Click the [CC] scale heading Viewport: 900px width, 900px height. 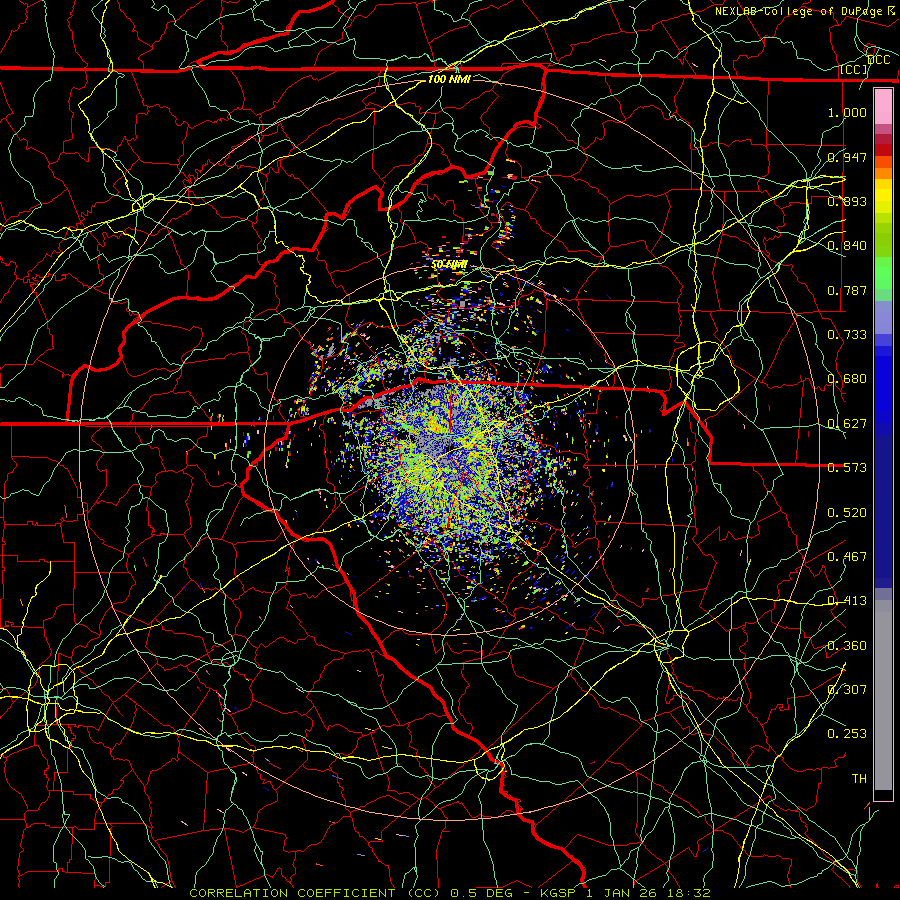click(854, 70)
